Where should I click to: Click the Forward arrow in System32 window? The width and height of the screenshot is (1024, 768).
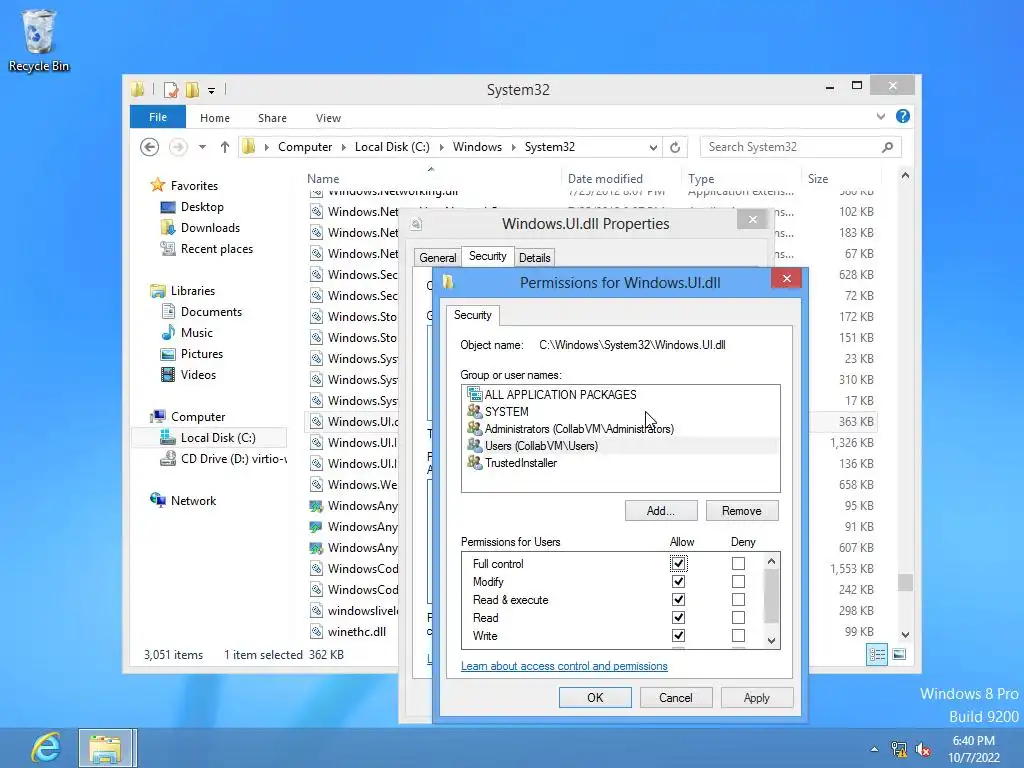coord(178,147)
